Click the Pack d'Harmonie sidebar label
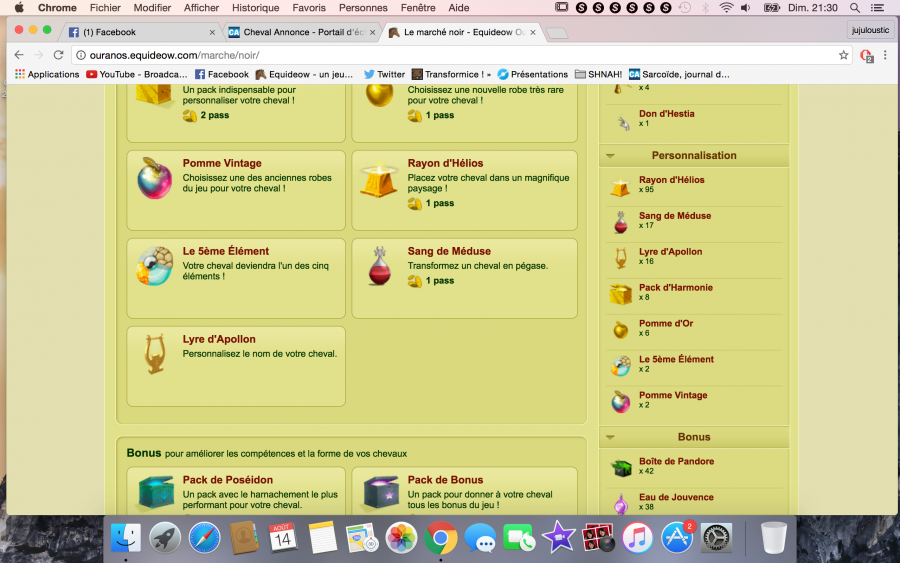This screenshot has width=900, height=563. tap(676, 288)
